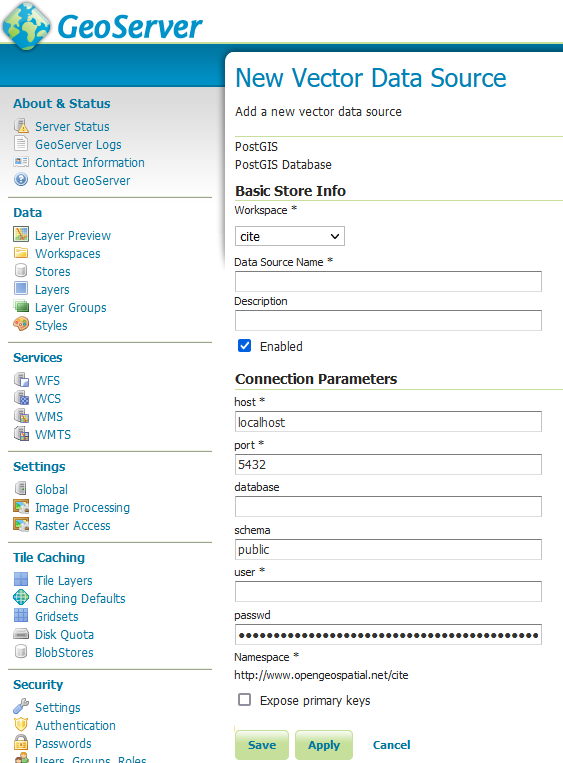This screenshot has height=763, width=563.
Task: Check the Expose primary keys checkbox
Action: [244, 700]
